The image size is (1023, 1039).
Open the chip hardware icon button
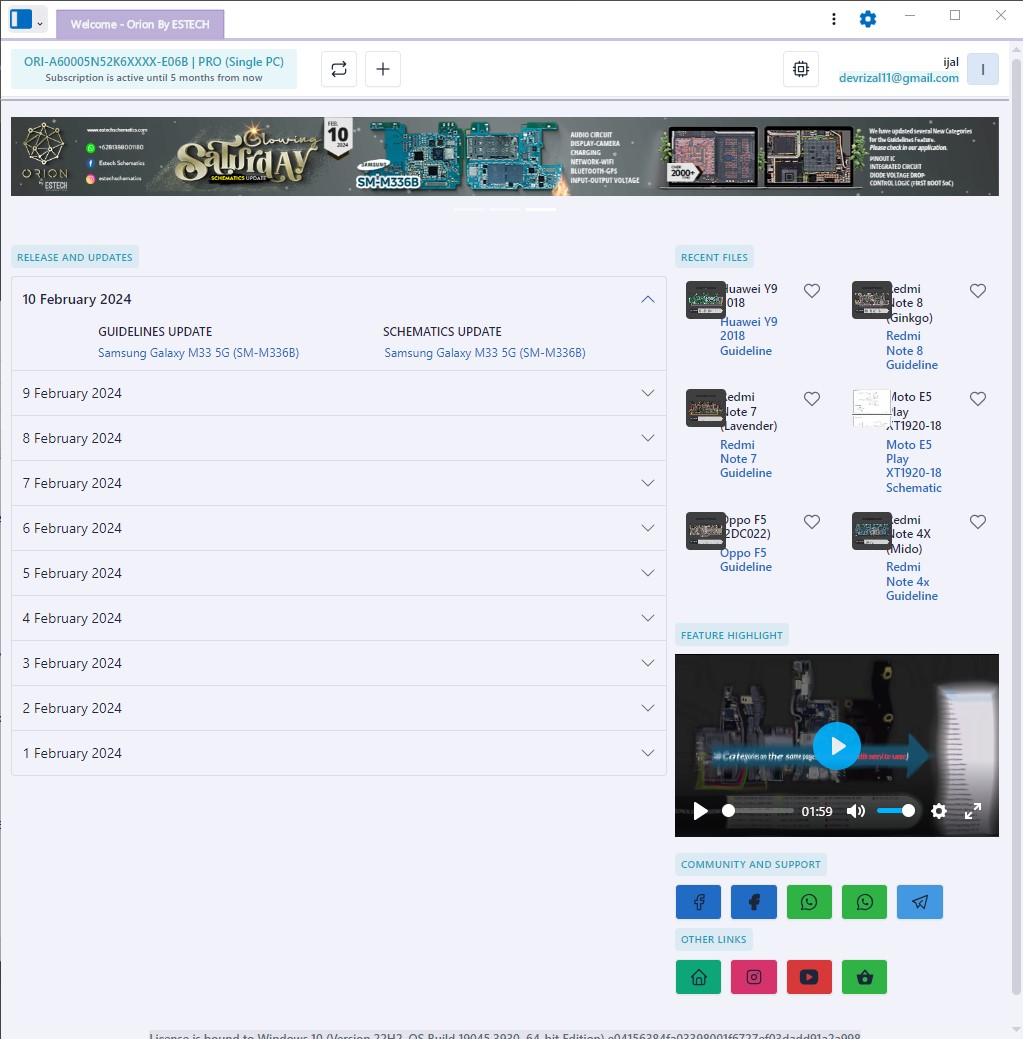click(x=800, y=69)
